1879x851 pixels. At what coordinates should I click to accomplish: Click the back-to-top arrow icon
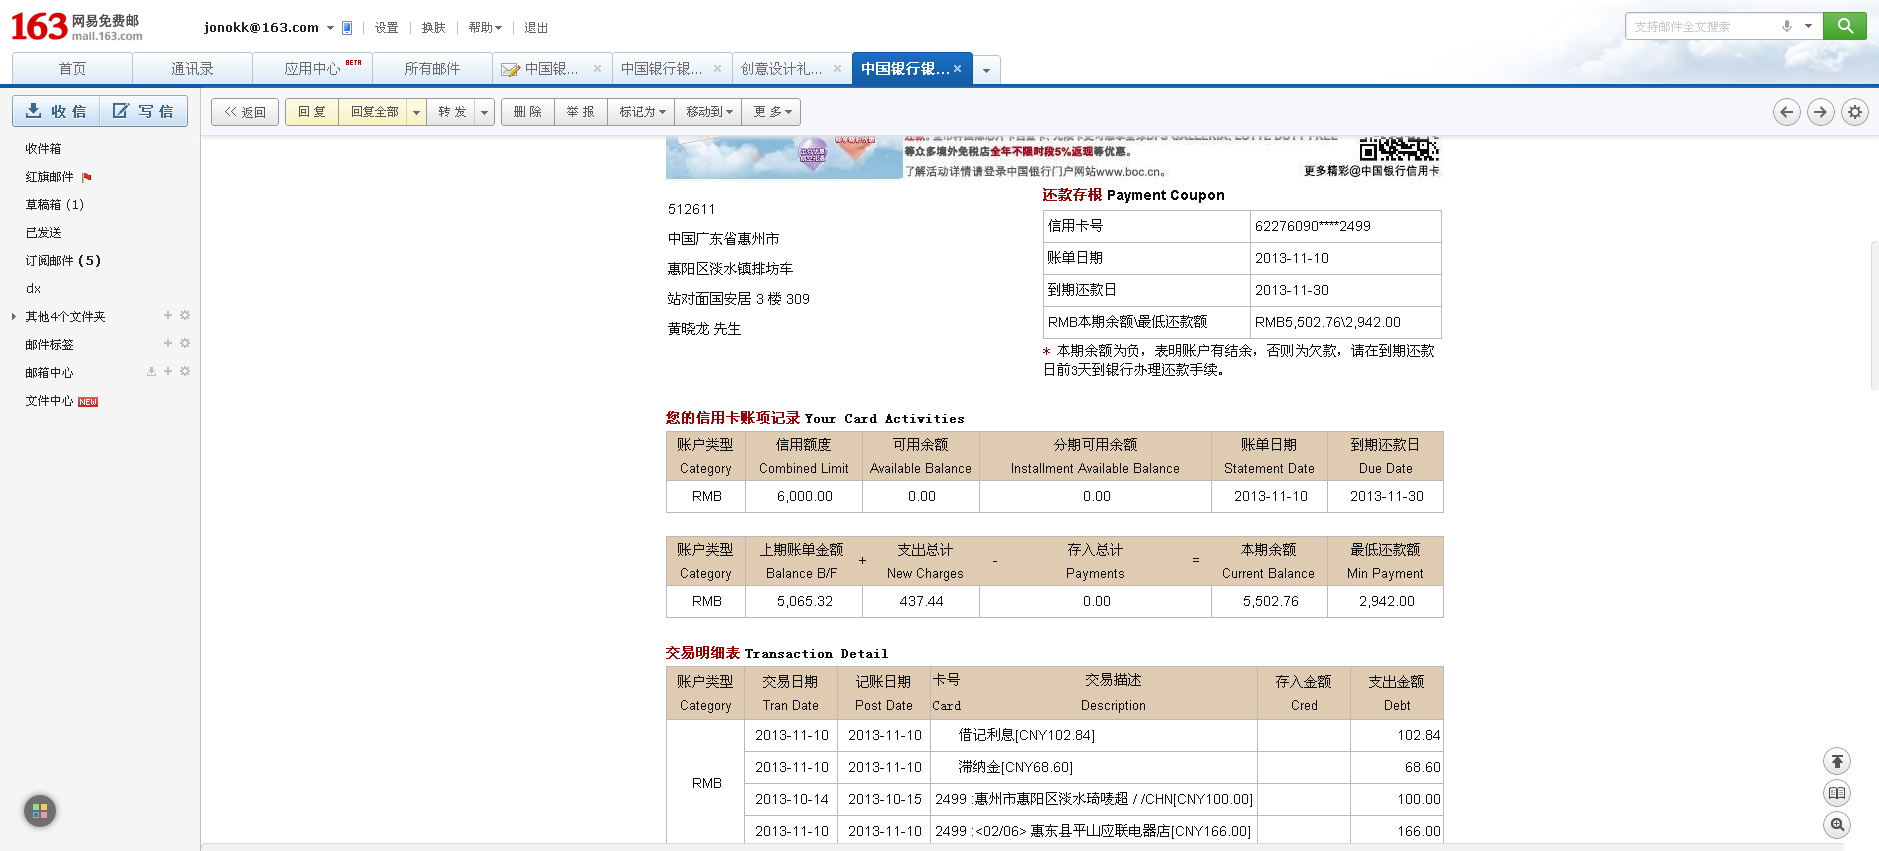click(x=1837, y=761)
